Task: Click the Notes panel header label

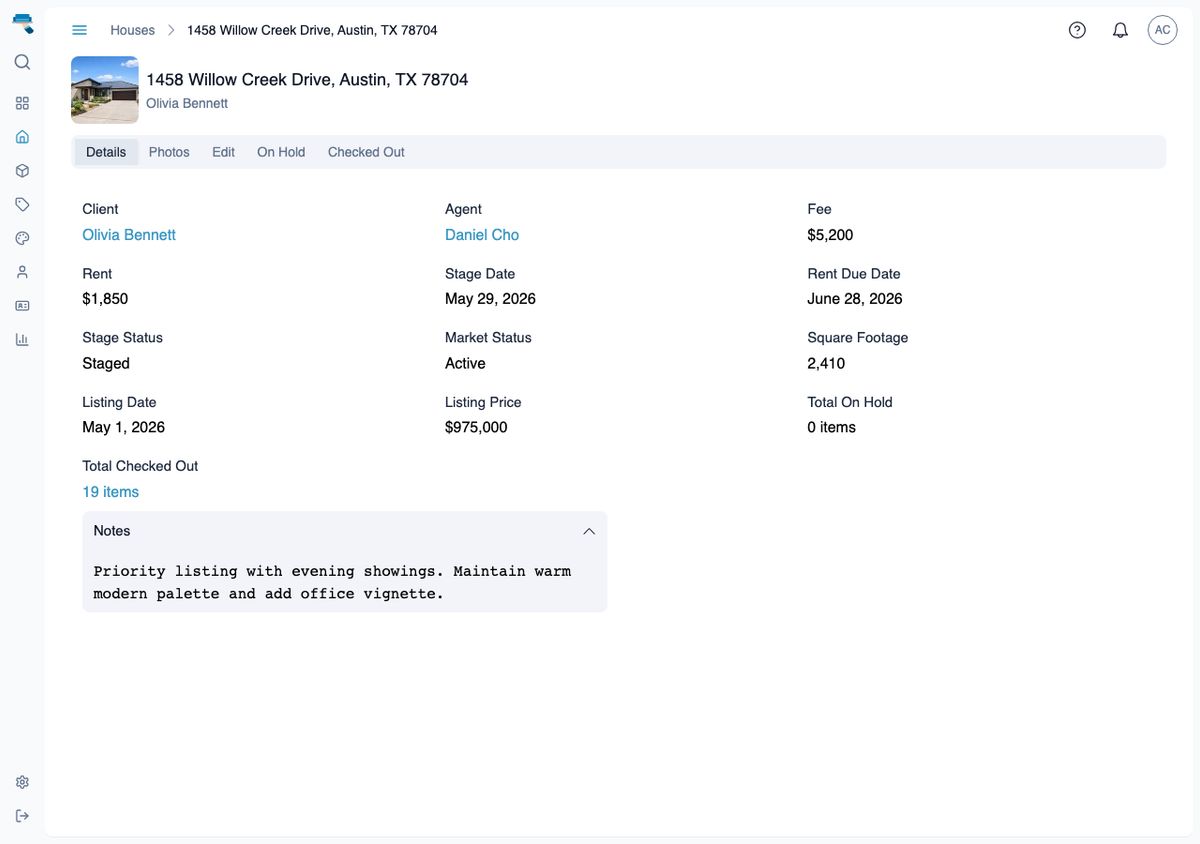Action: click(x=112, y=531)
